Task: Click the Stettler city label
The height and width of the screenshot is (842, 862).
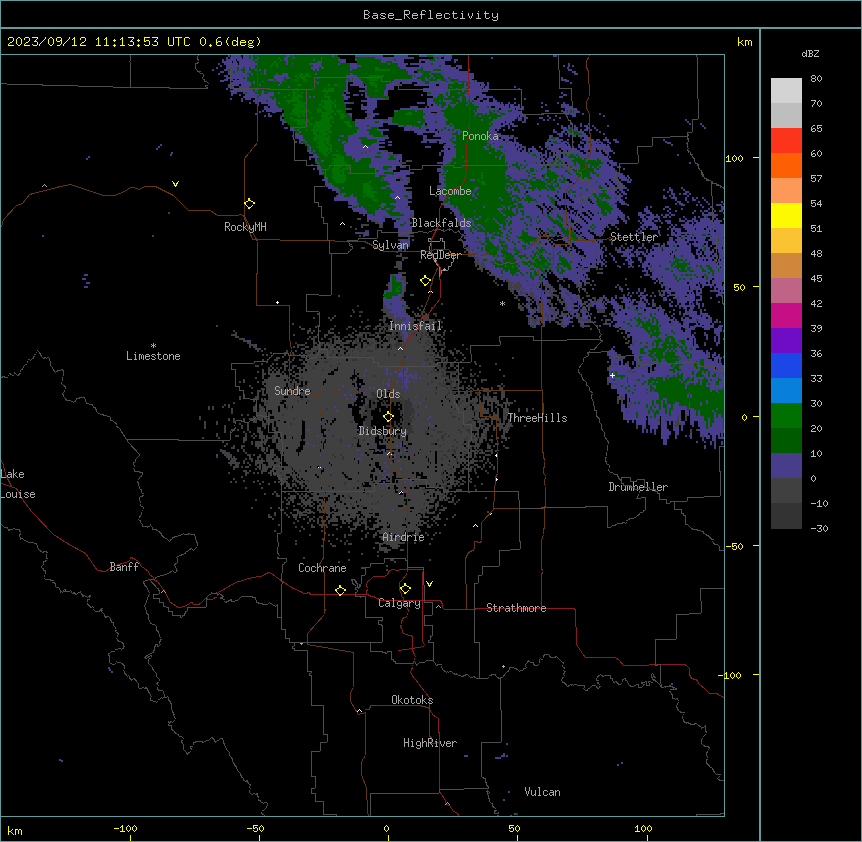Action: [633, 237]
